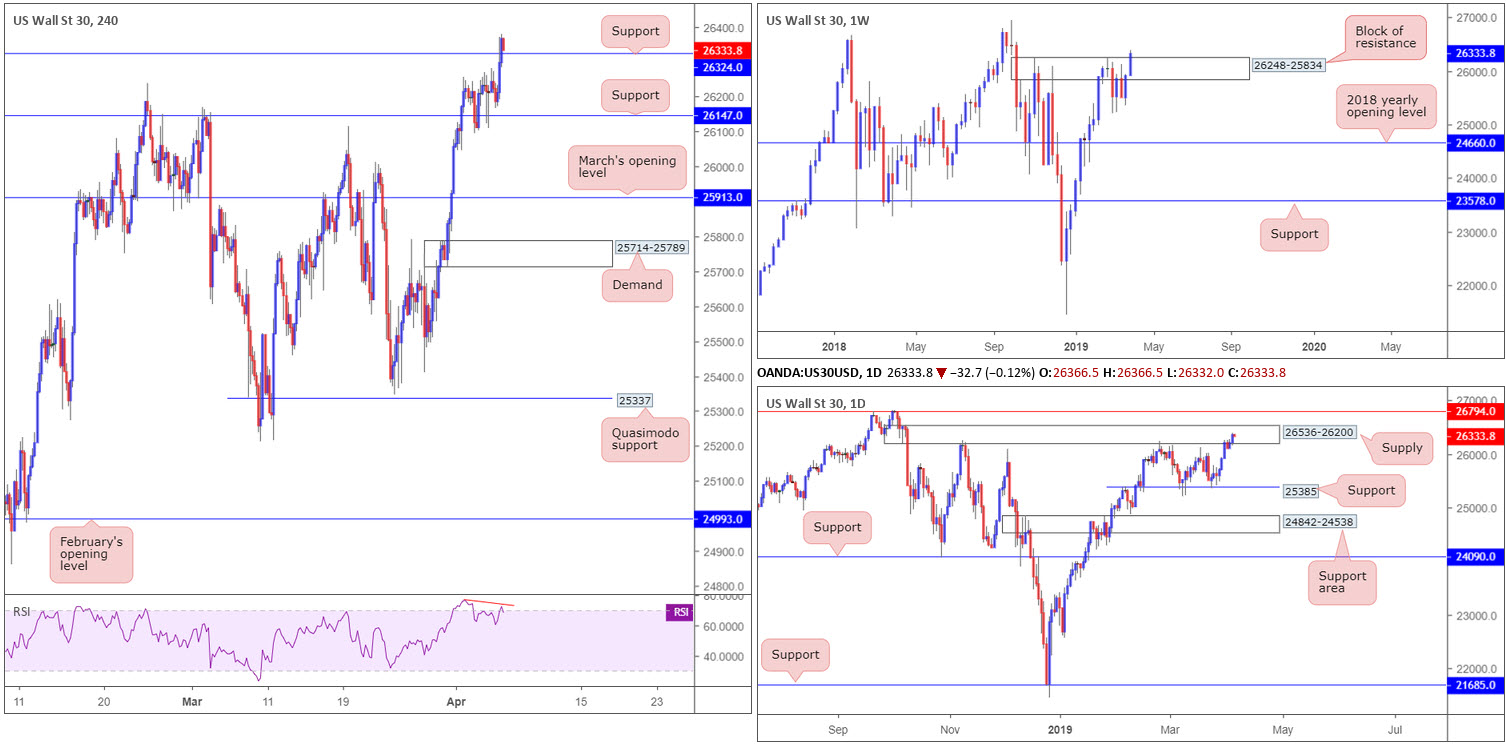Select the 'March's opening level' callout

pos(627,168)
